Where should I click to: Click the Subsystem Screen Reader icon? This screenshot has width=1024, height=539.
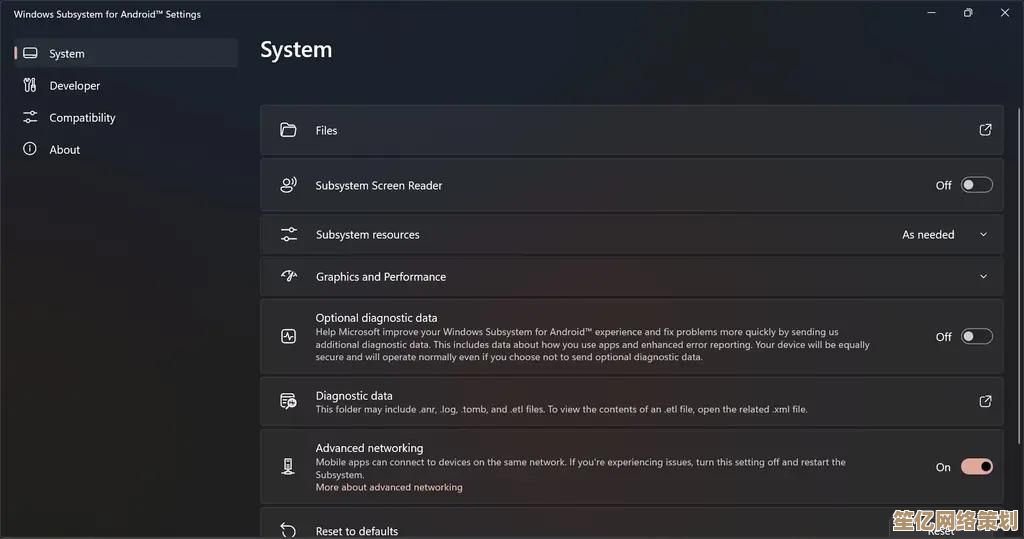(x=288, y=185)
